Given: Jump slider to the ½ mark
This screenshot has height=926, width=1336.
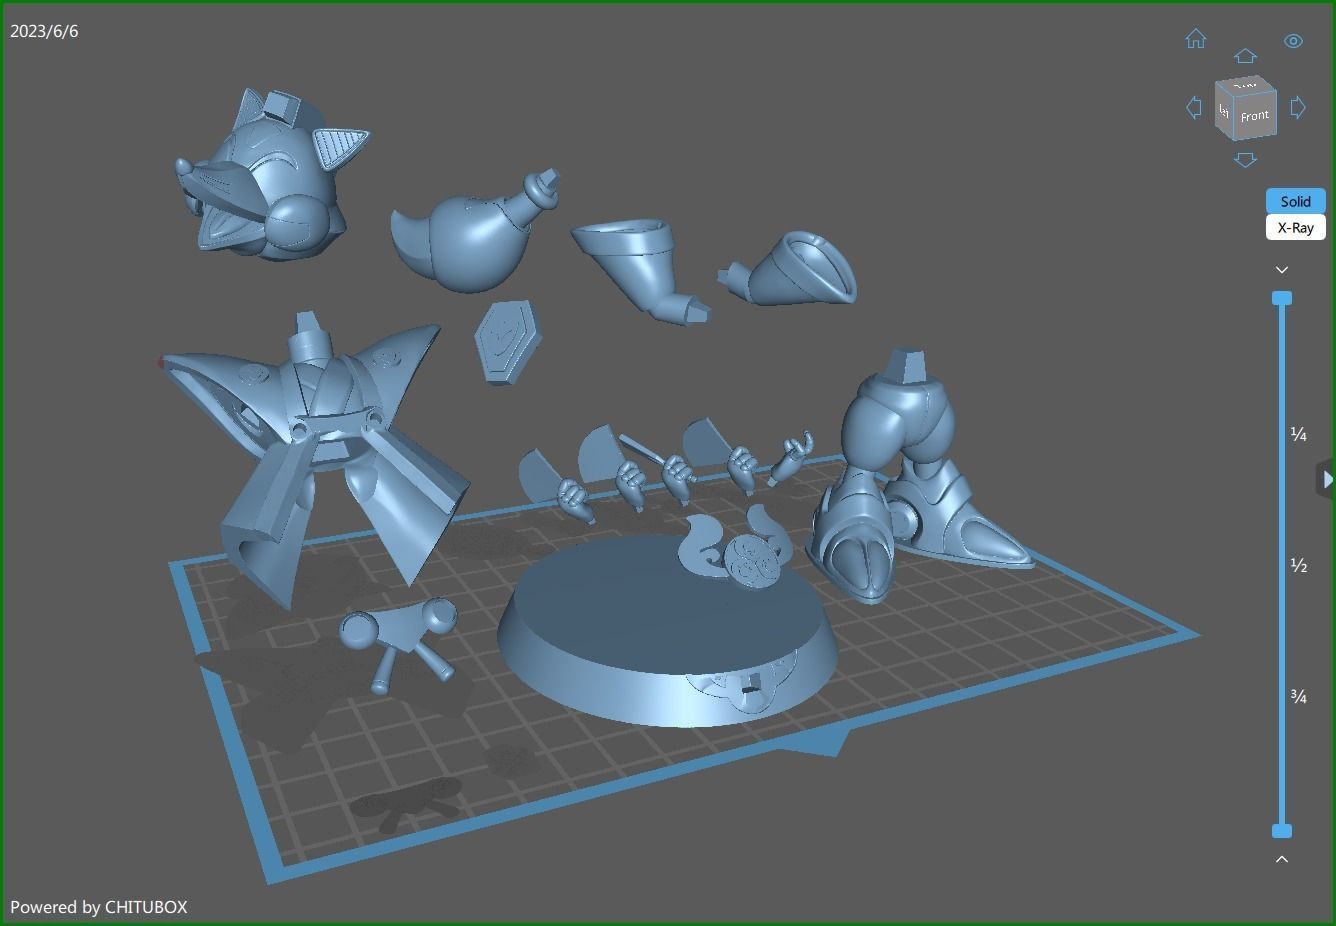Looking at the screenshot, I should (x=1298, y=566).
